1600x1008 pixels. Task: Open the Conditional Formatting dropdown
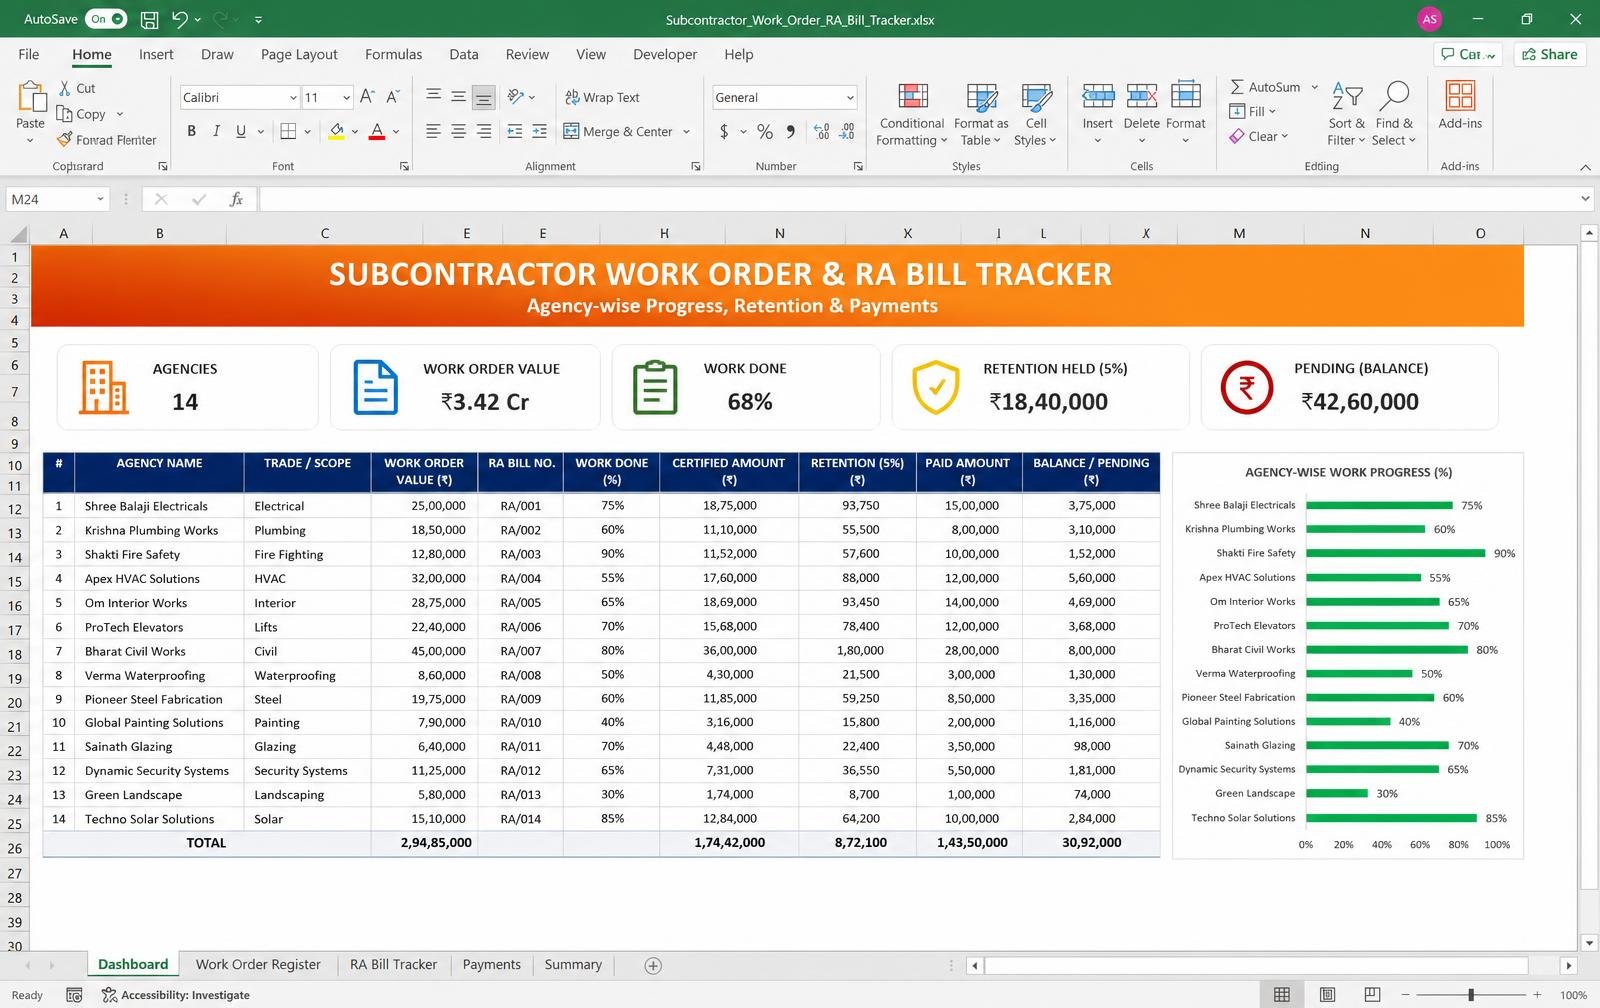click(911, 115)
